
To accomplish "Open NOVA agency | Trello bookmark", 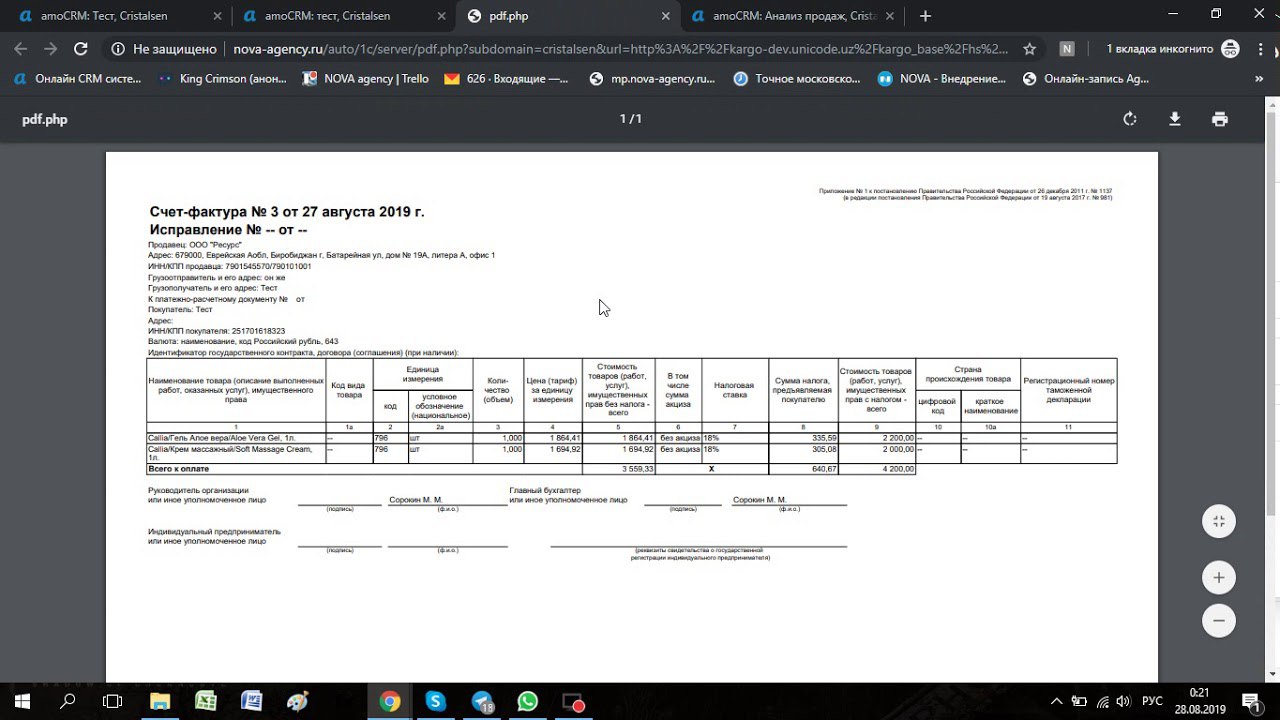I will pos(365,79).
